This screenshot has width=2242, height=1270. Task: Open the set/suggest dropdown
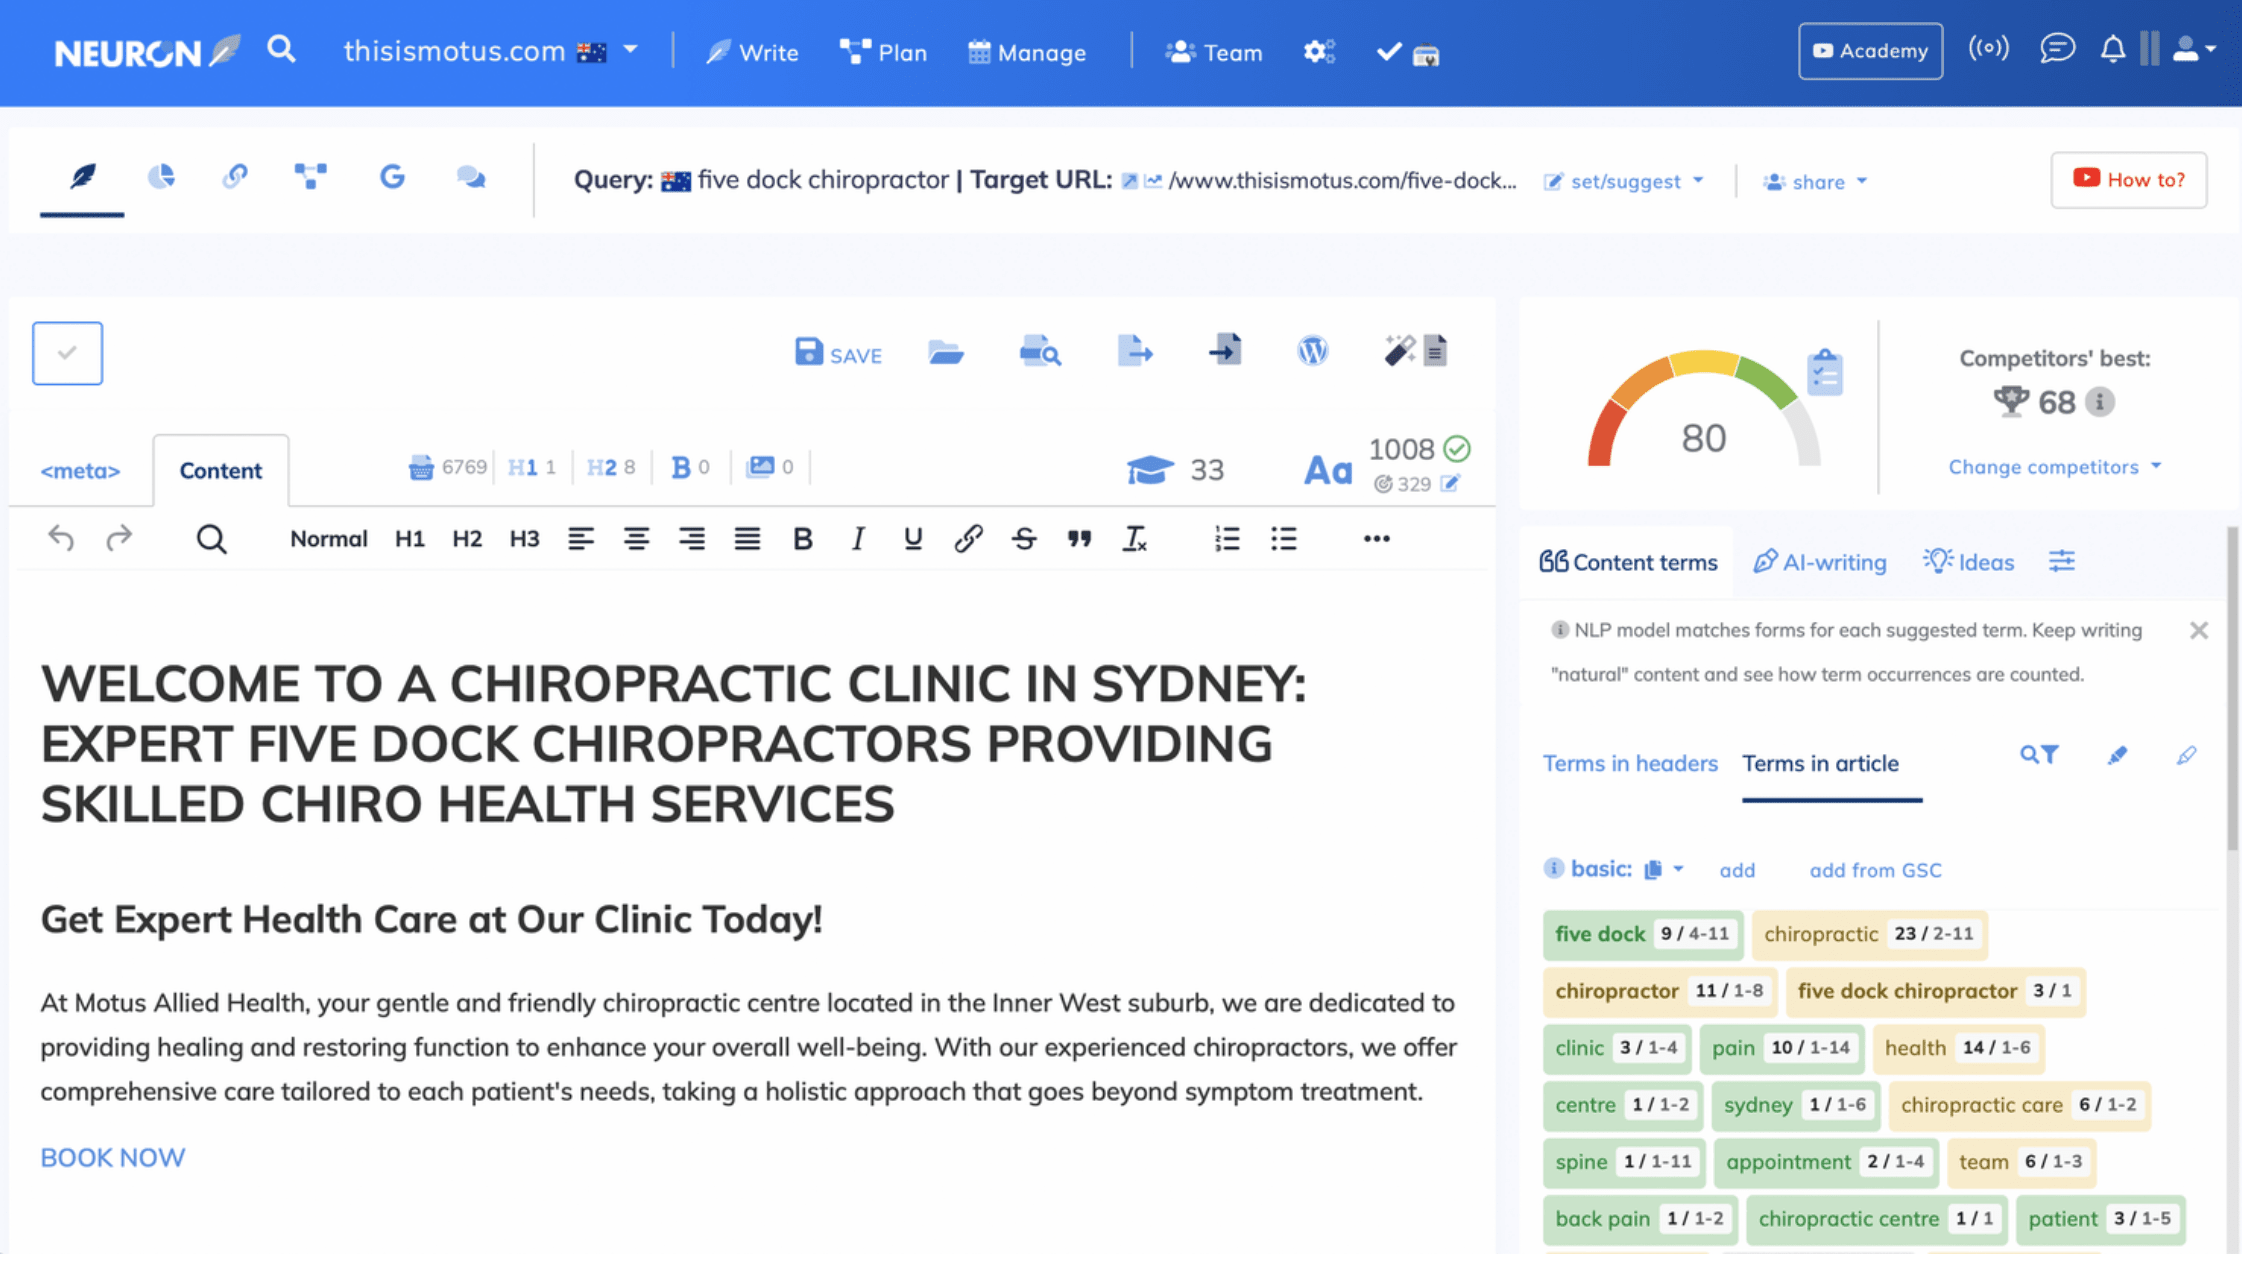click(x=1625, y=181)
